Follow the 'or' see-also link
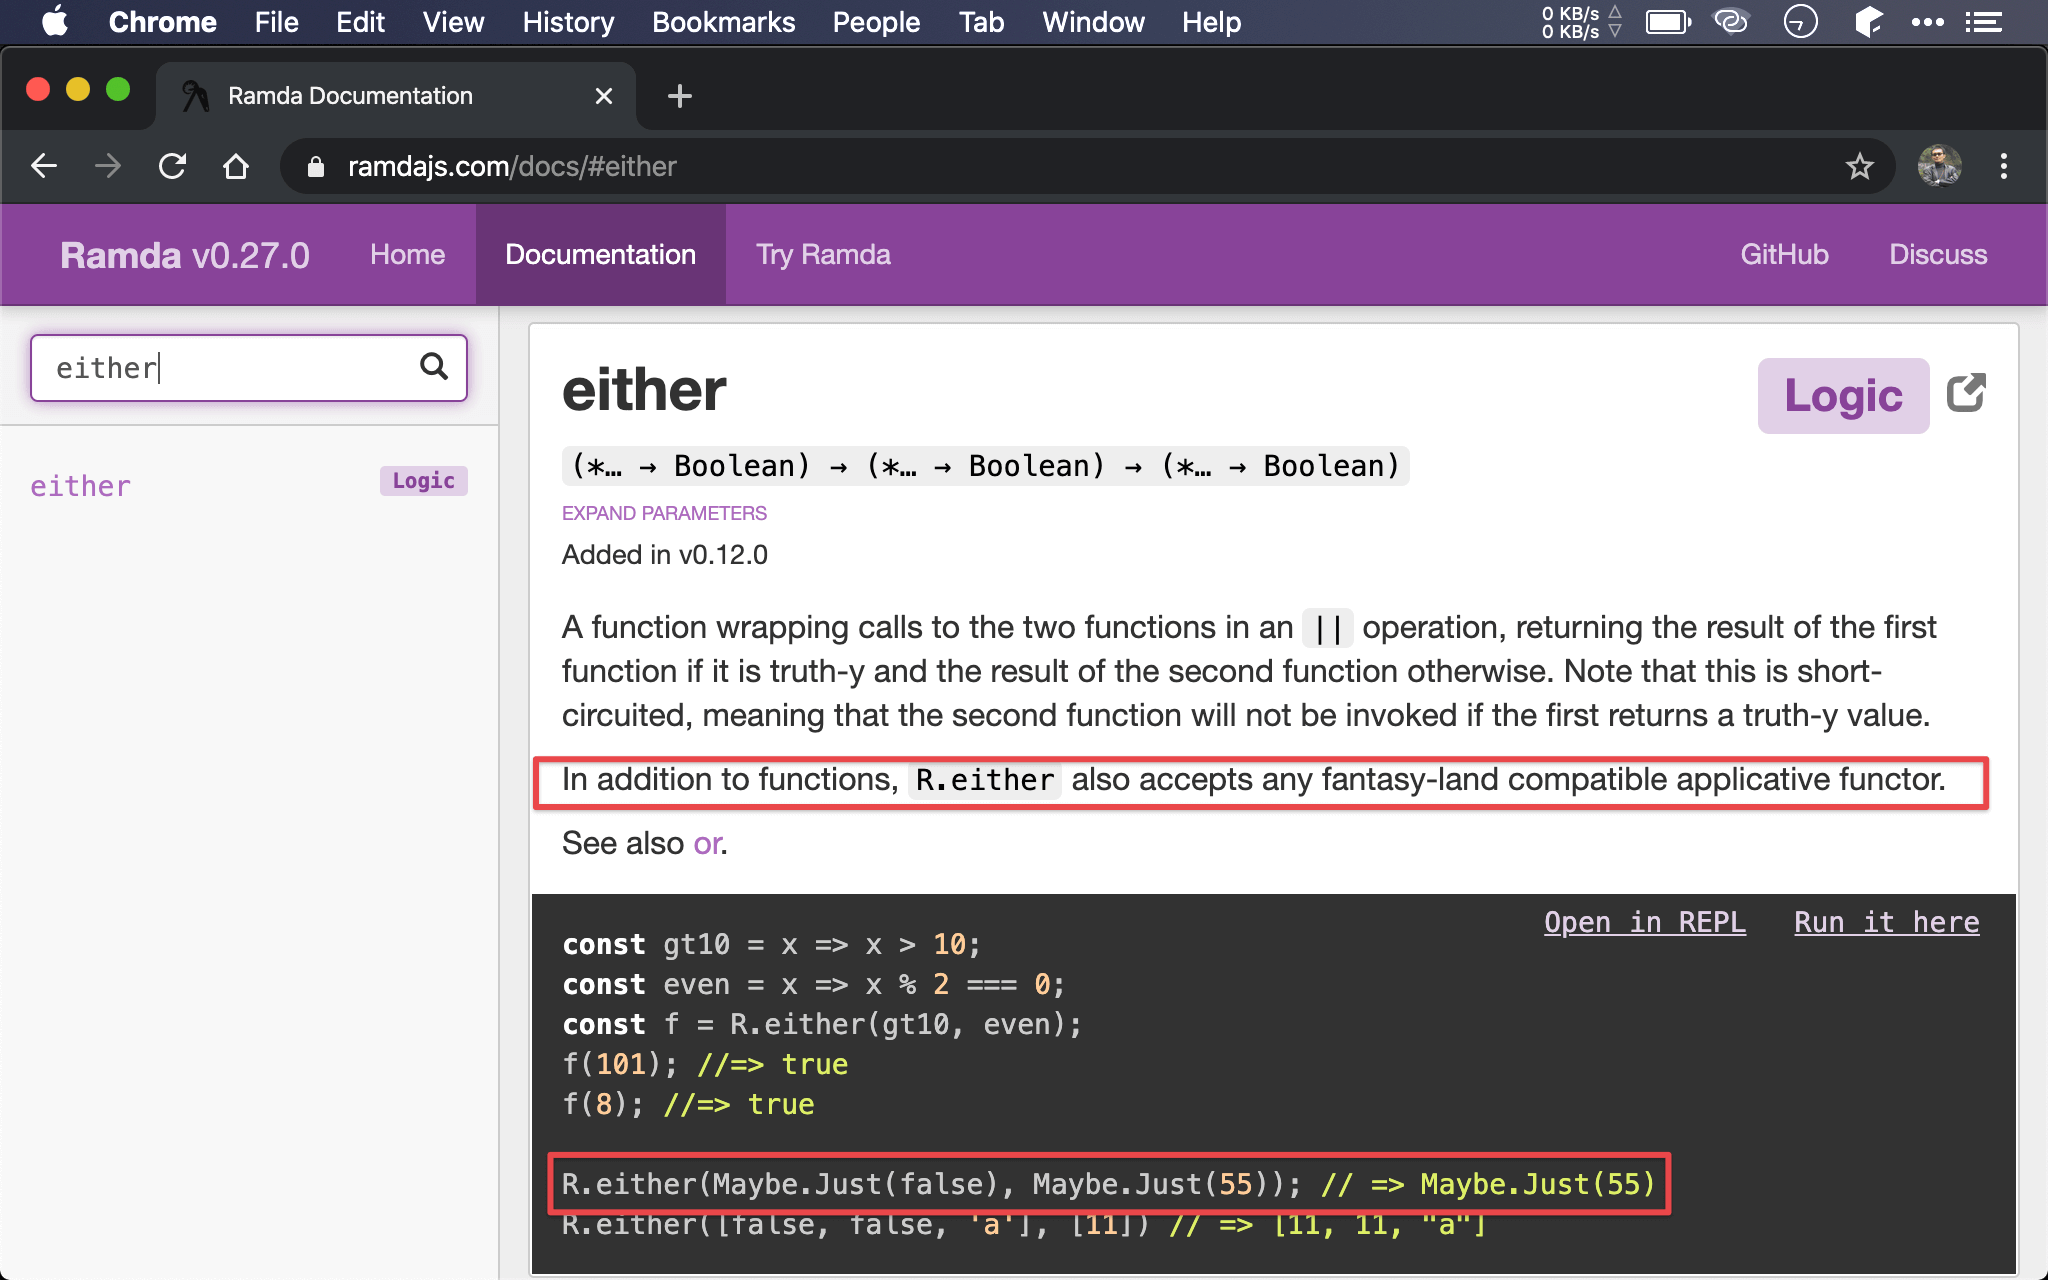2048x1280 pixels. [x=707, y=844]
